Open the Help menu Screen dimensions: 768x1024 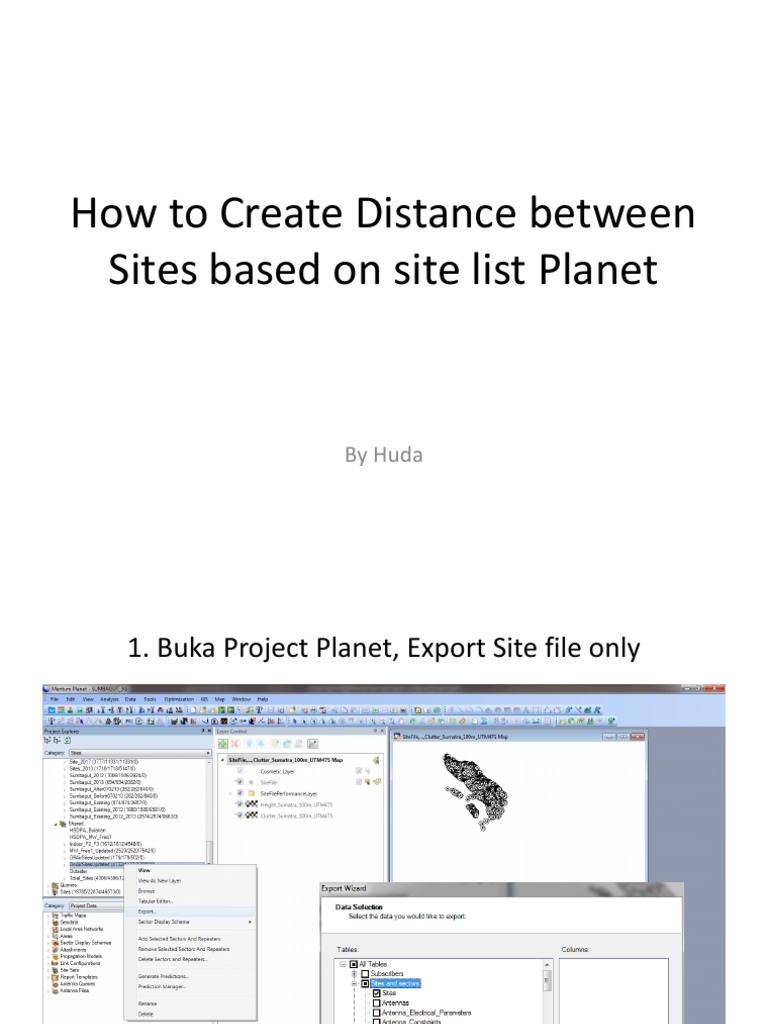point(263,699)
